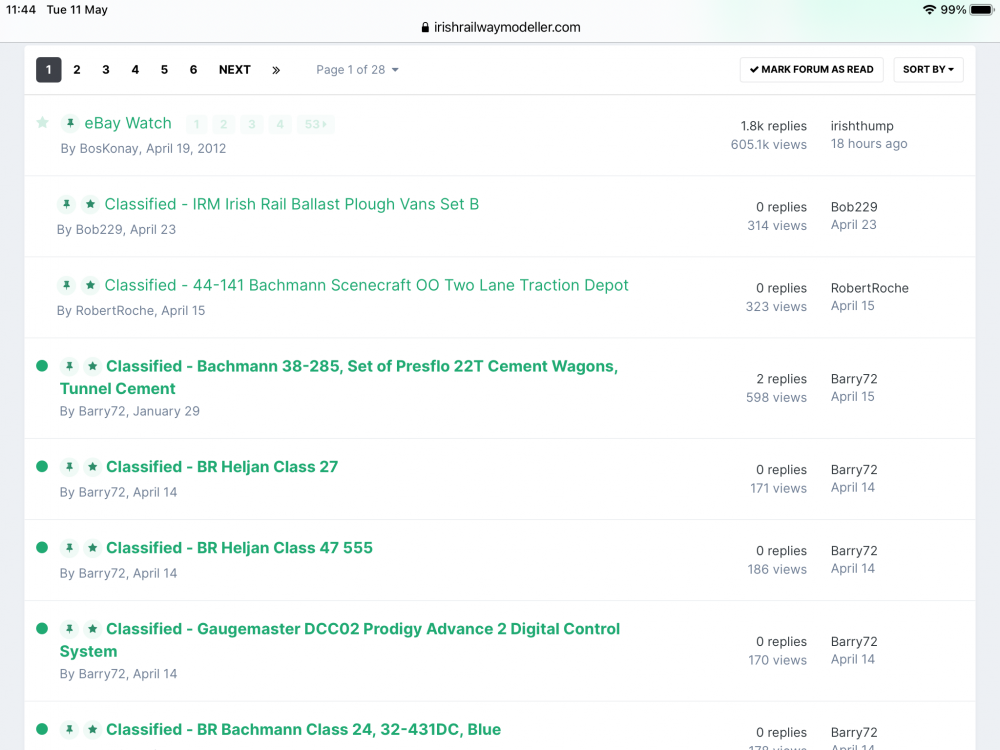This screenshot has width=1000, height=750.
Task: Click unread dot beside Presflo Cement Wagons topic
Action: (x=42, y=366)
